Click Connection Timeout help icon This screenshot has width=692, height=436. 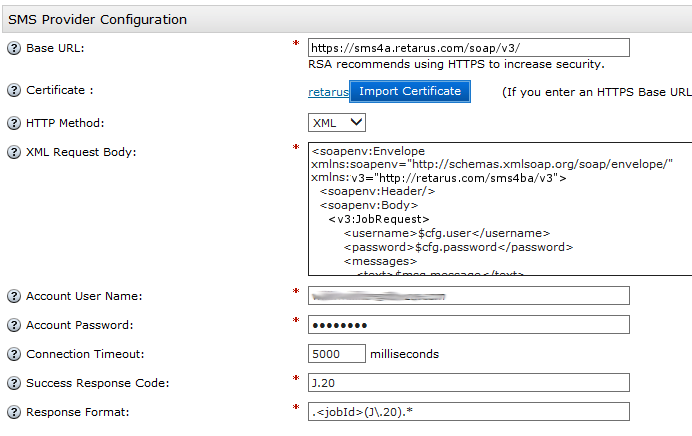click(14, 354)
